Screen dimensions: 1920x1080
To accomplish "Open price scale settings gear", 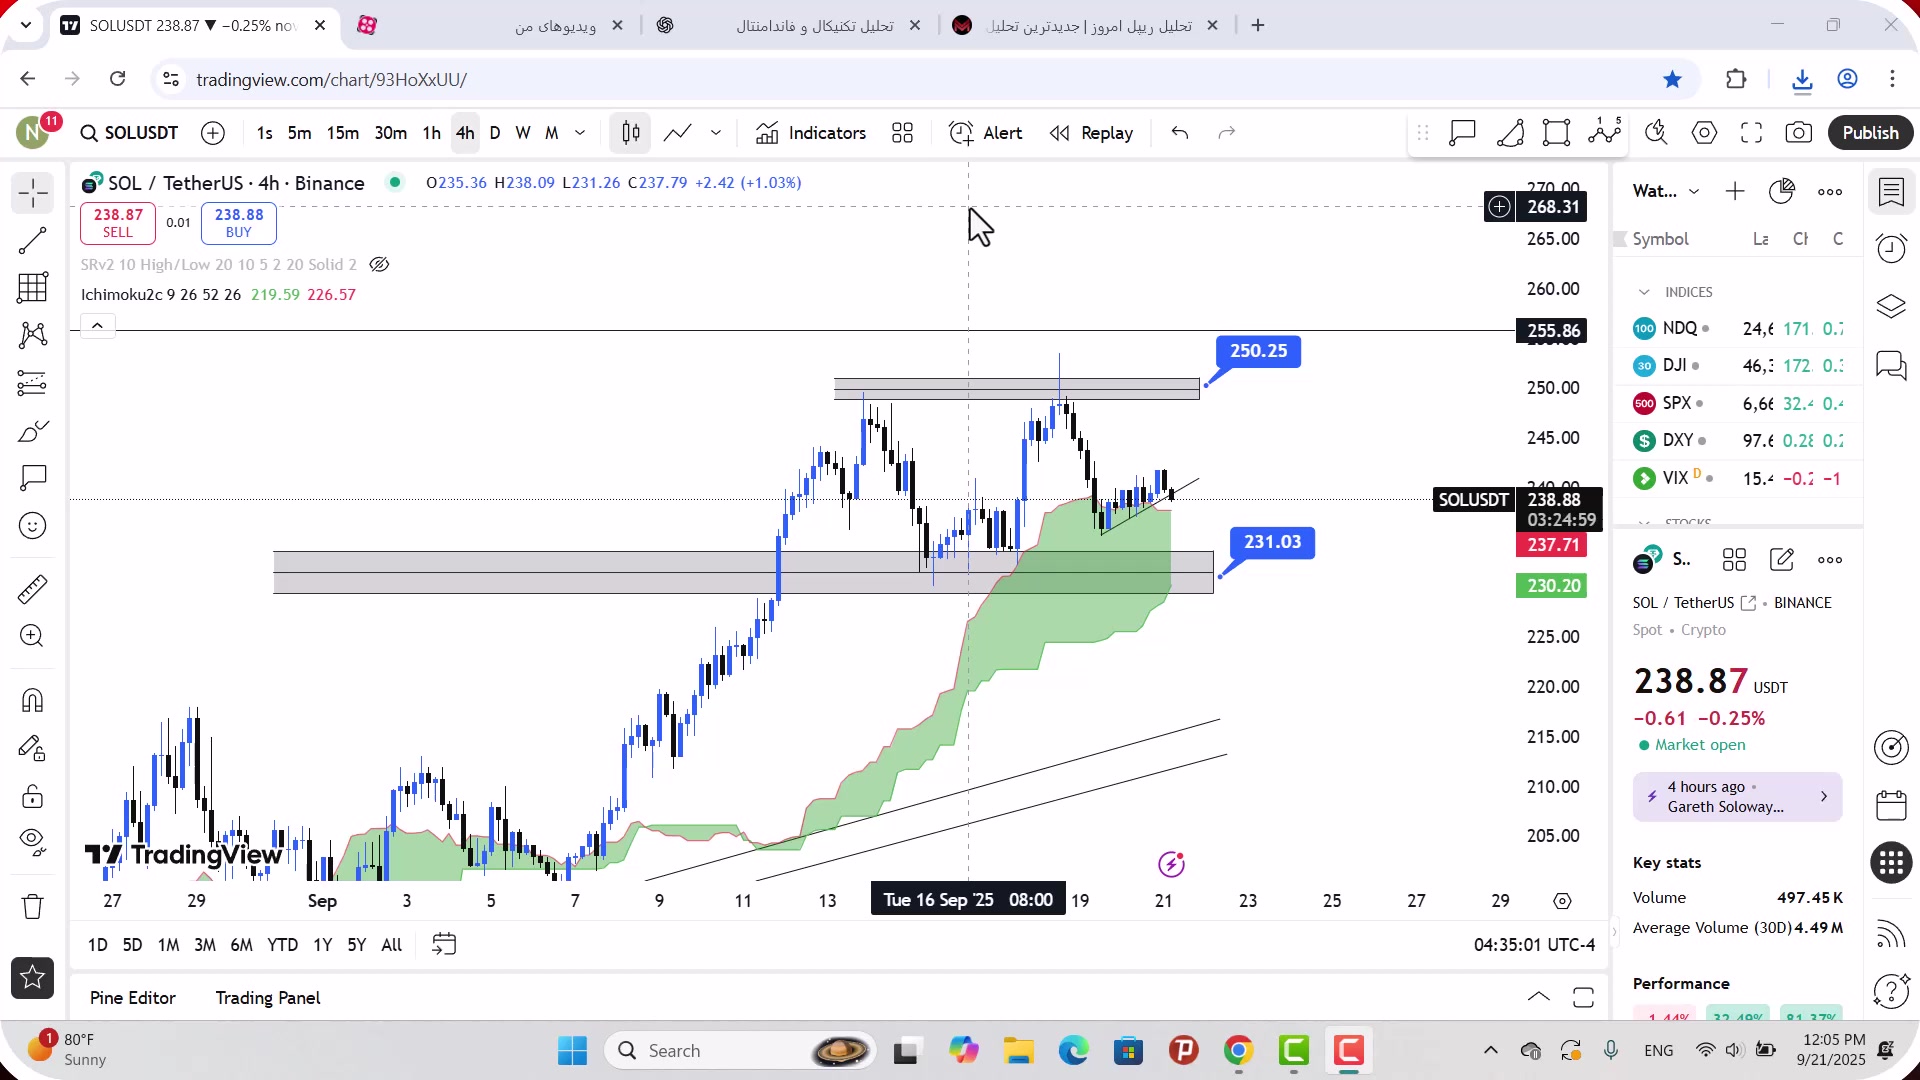I will pos(1563,902).
